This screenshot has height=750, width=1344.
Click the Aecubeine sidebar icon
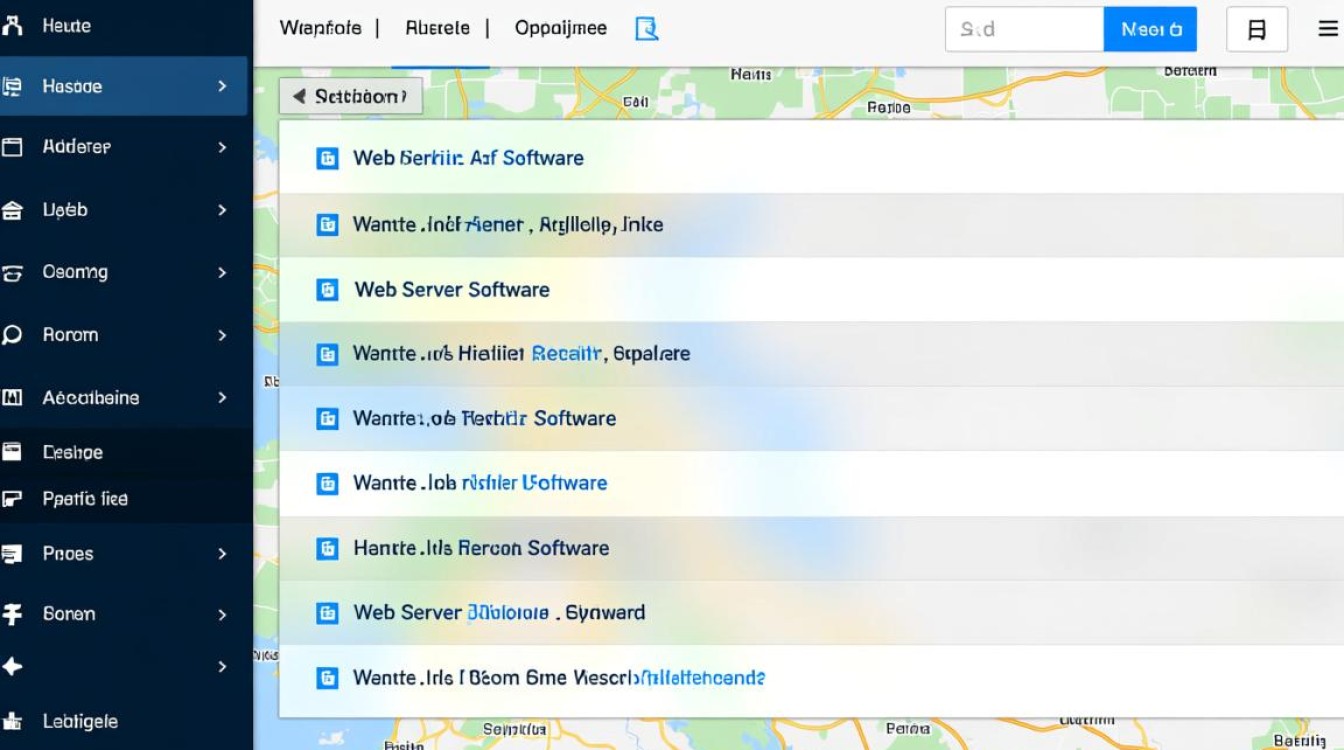(12, 398)
